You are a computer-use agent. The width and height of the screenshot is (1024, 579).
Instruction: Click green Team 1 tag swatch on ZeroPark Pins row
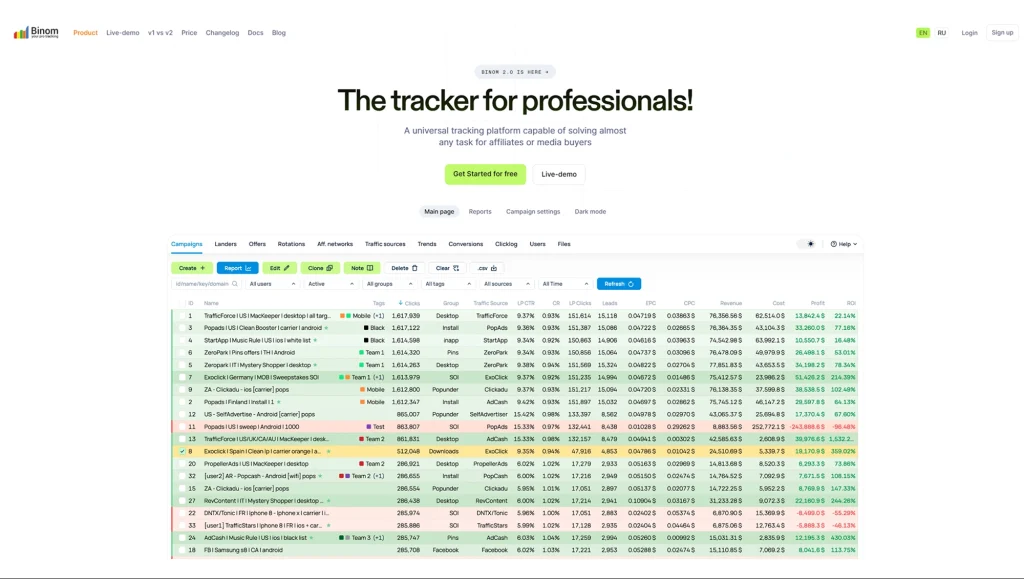click(x=361, y=352)
